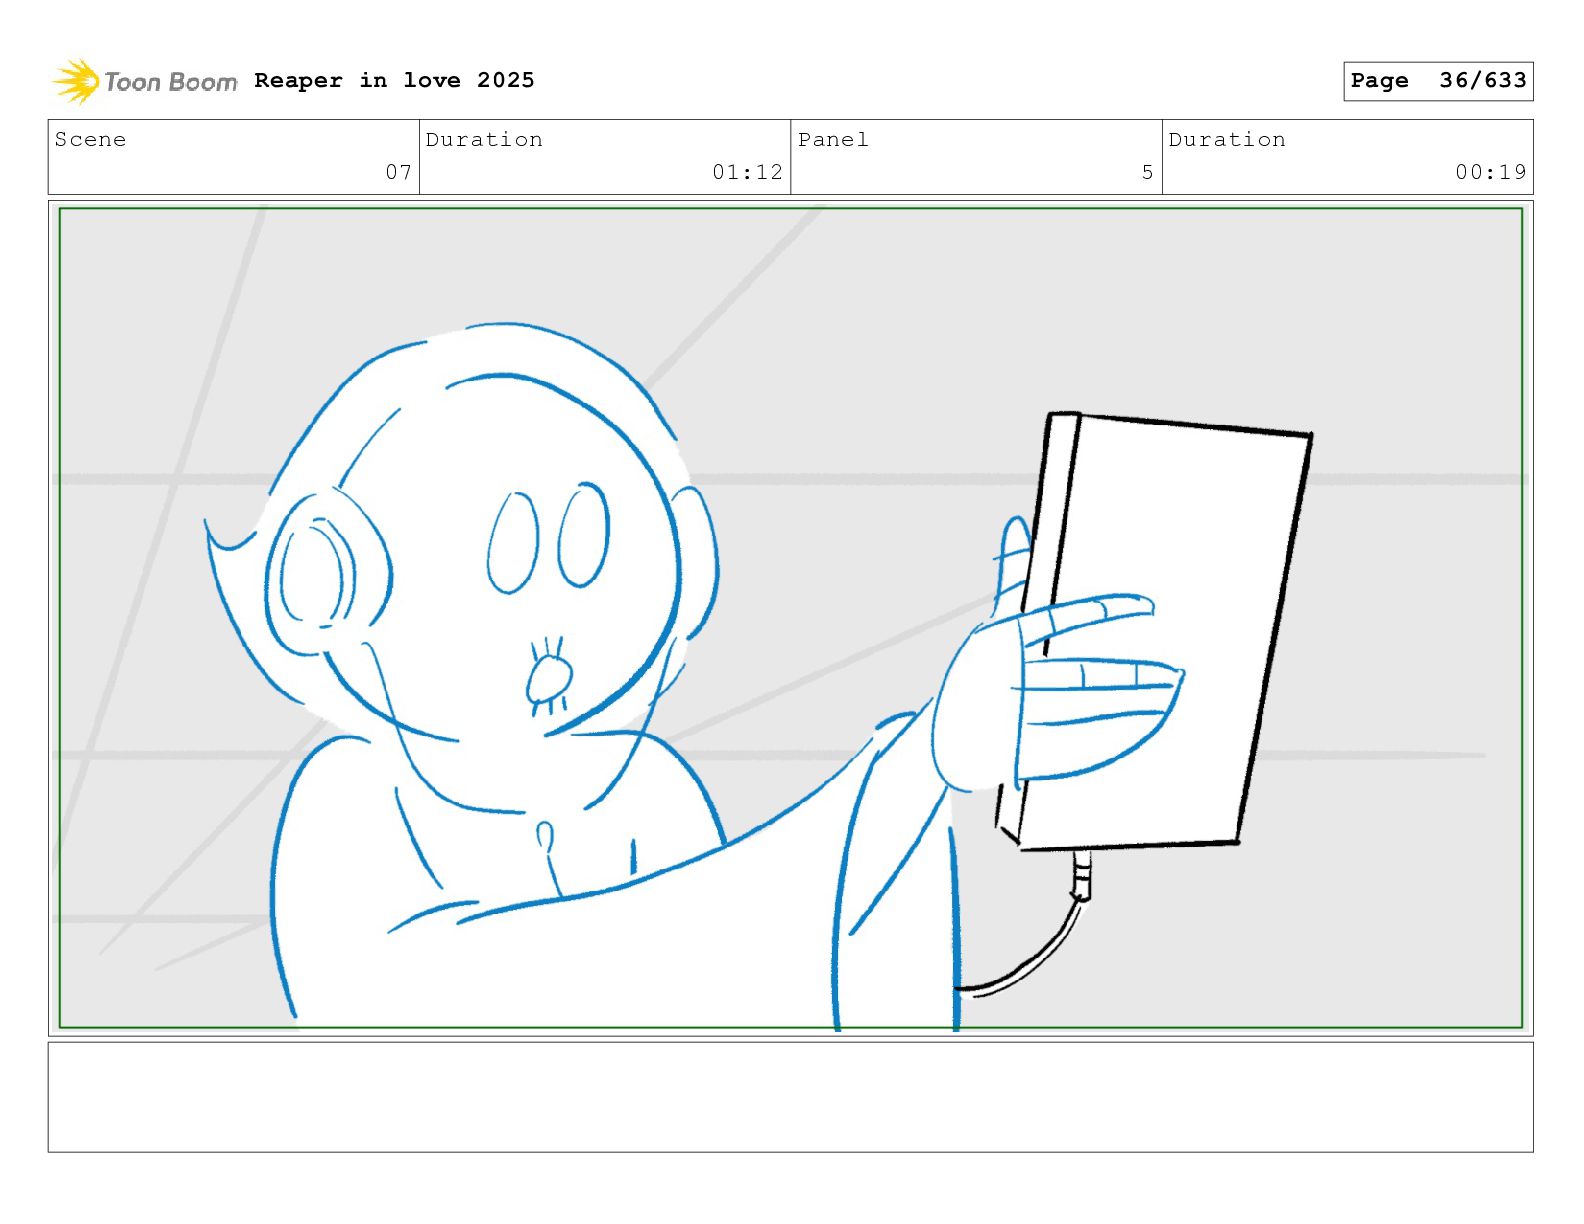Click the empty notes box below the panel

pos(790,1097)
